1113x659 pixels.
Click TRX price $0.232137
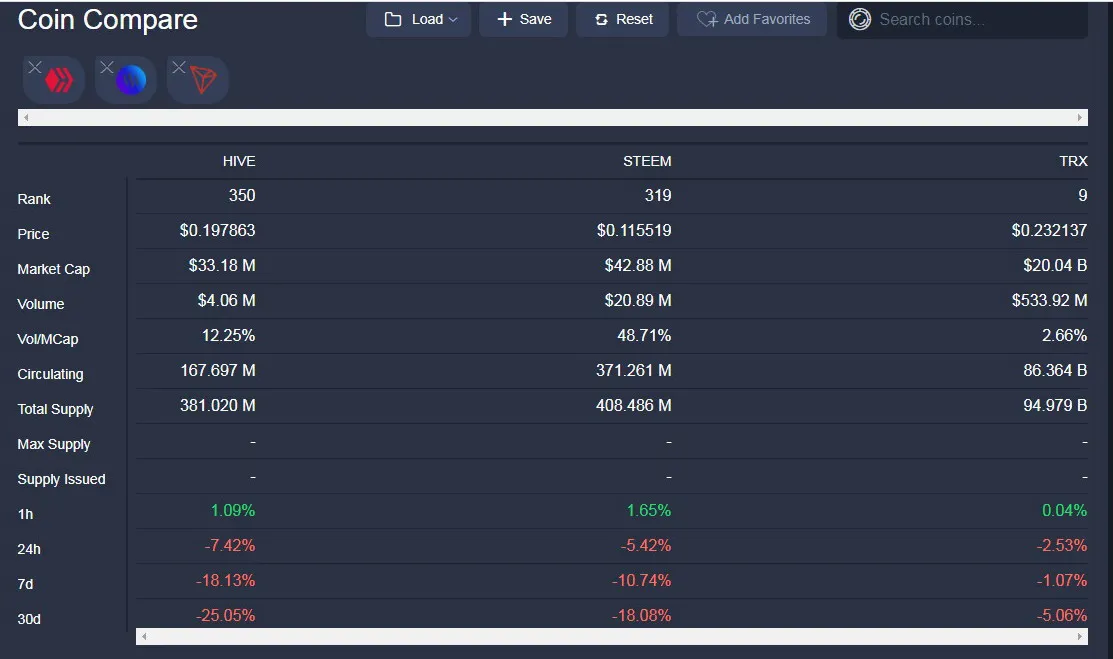coord(1049,230)
